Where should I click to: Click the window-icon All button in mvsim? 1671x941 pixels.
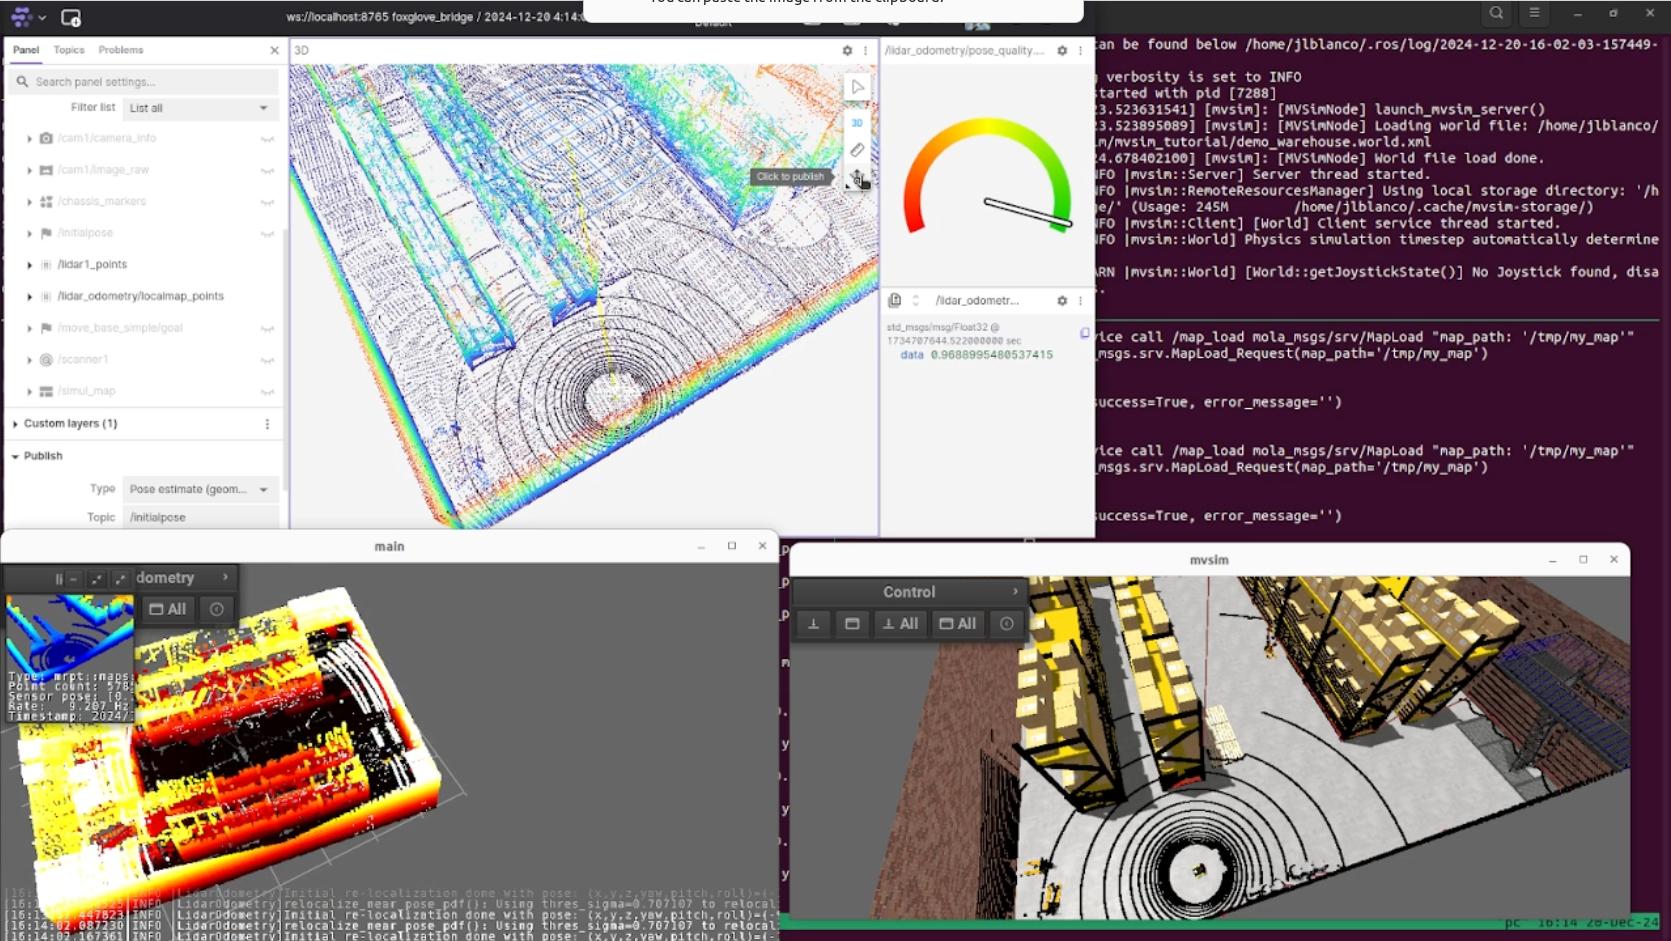click(958, 624)
